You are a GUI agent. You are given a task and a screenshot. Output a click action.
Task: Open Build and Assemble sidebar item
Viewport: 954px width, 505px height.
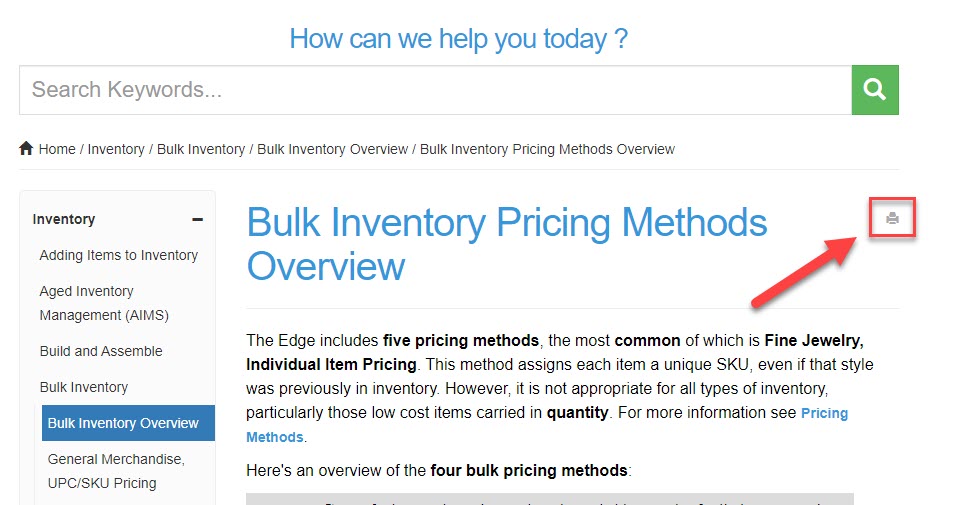101,351
